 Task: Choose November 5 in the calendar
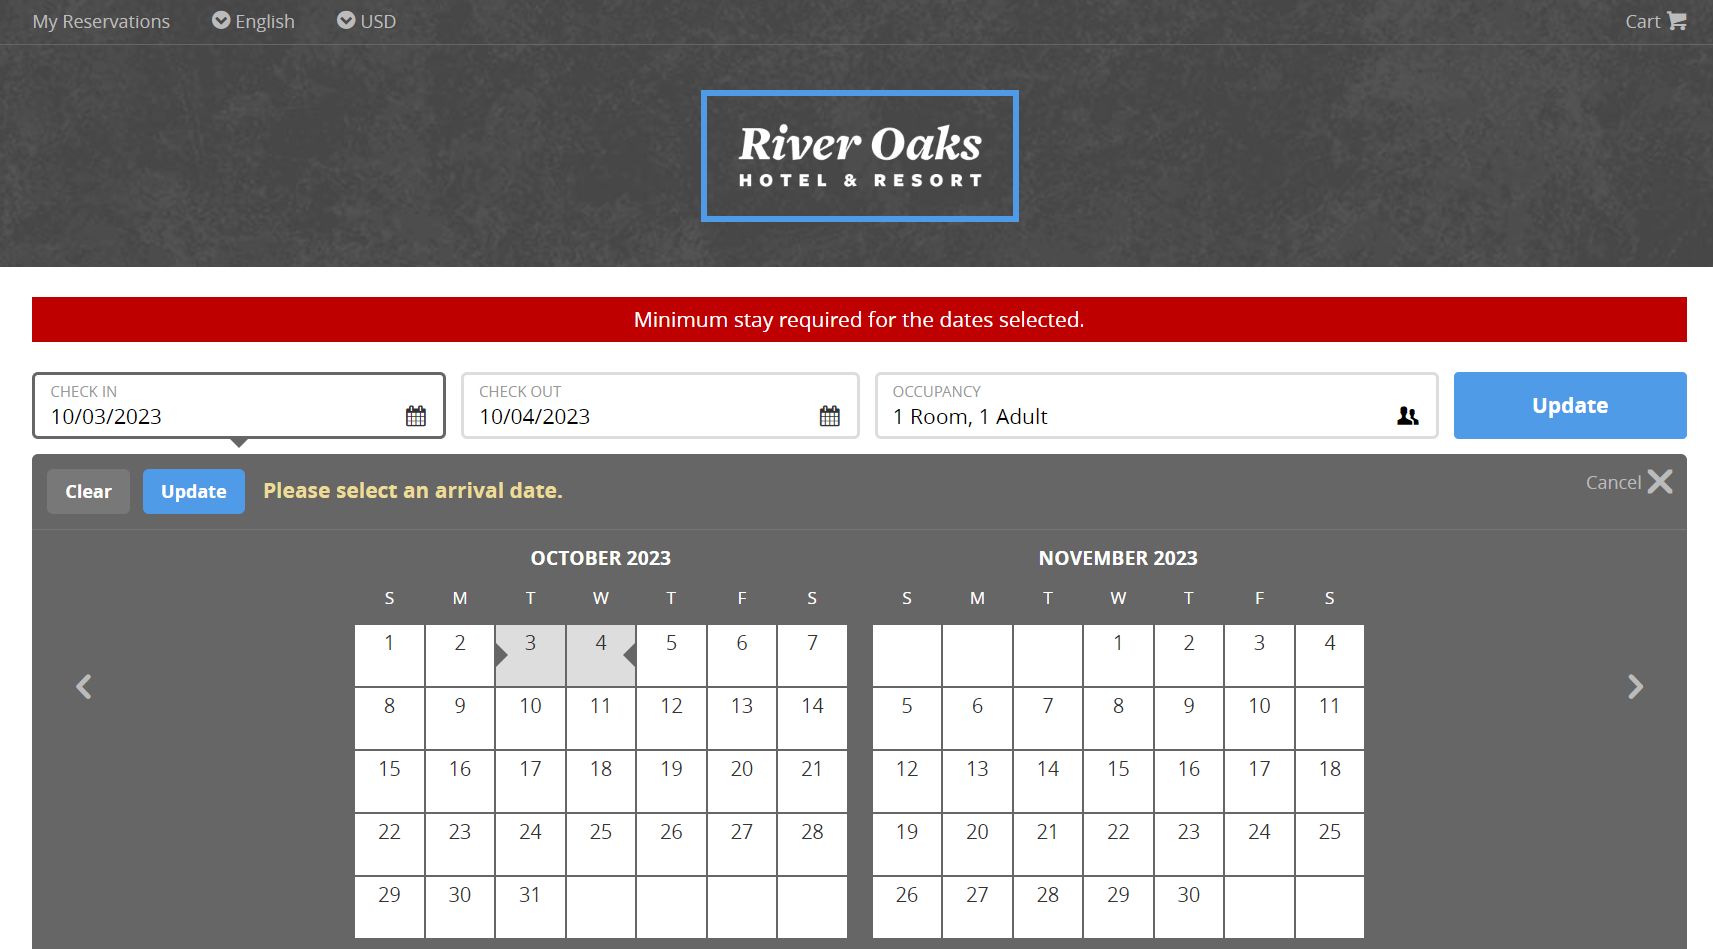[907, 719]
